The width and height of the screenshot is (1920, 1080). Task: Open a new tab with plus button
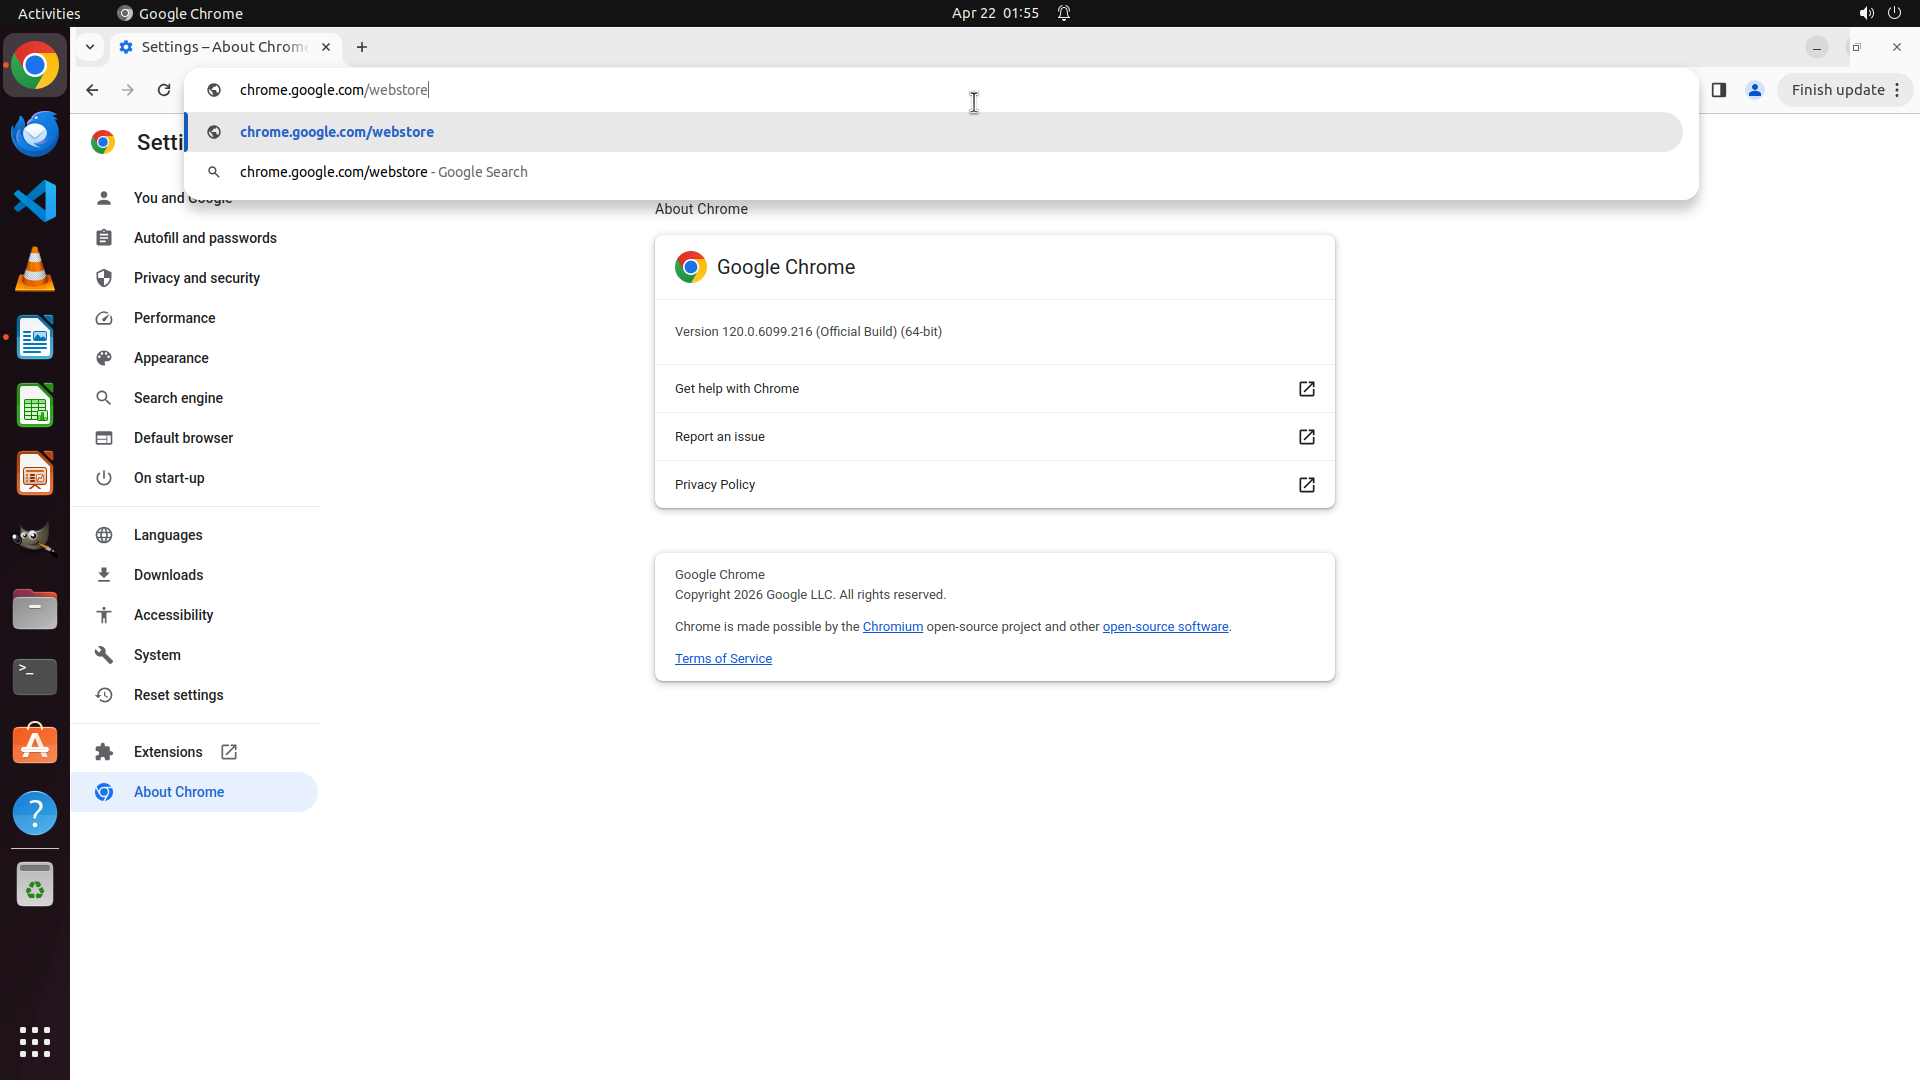coord(362,47)
